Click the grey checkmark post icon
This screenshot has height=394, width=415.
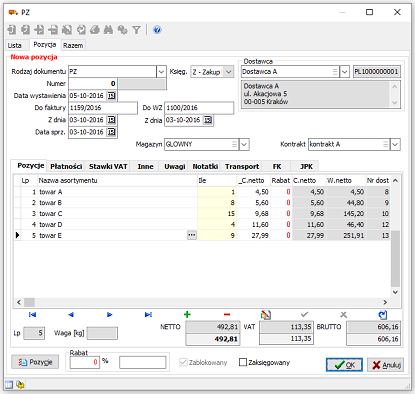click(x=304, y=314)
